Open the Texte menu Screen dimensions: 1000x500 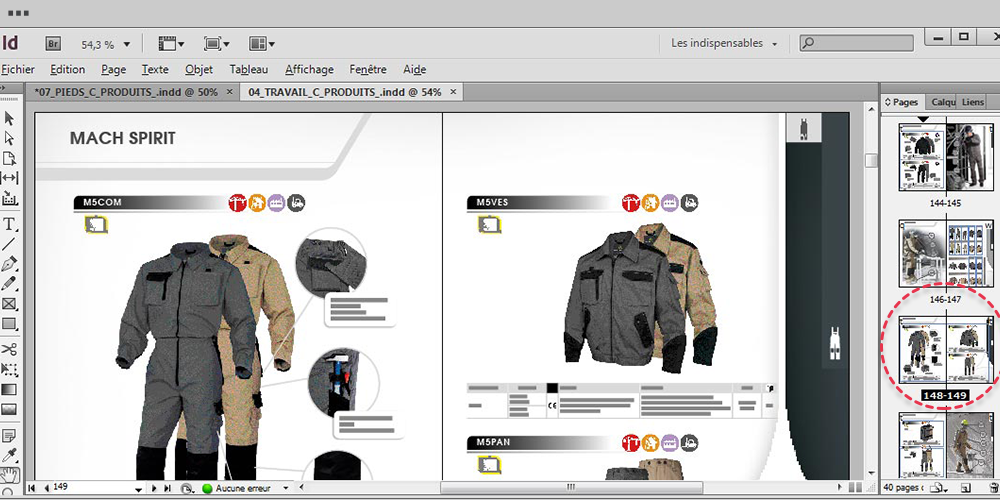[155, 70]
